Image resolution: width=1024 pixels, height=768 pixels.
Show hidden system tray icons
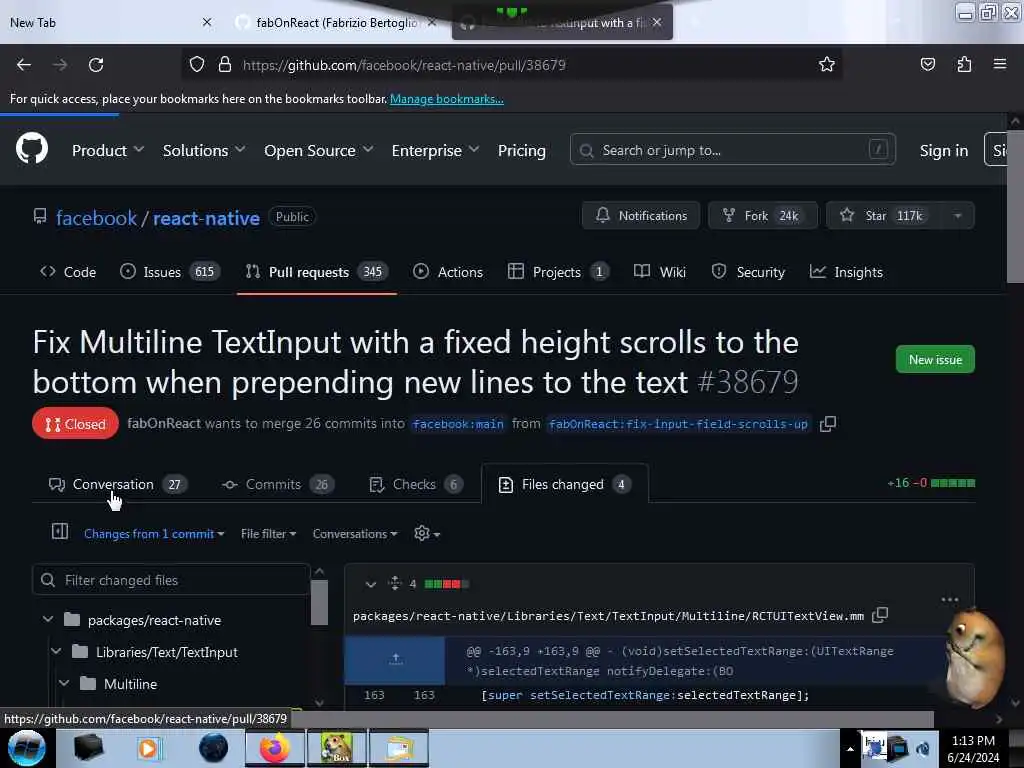pos(850,748)
